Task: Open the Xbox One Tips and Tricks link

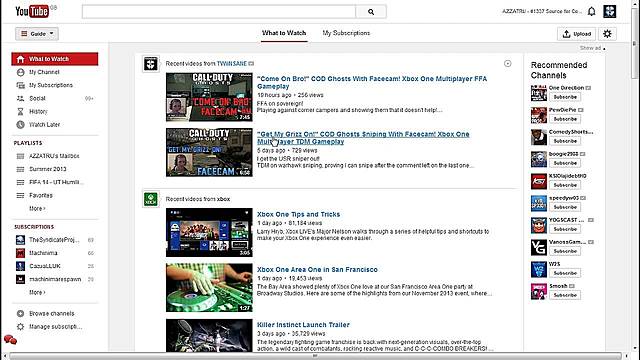Action: [x=298, y=214]
